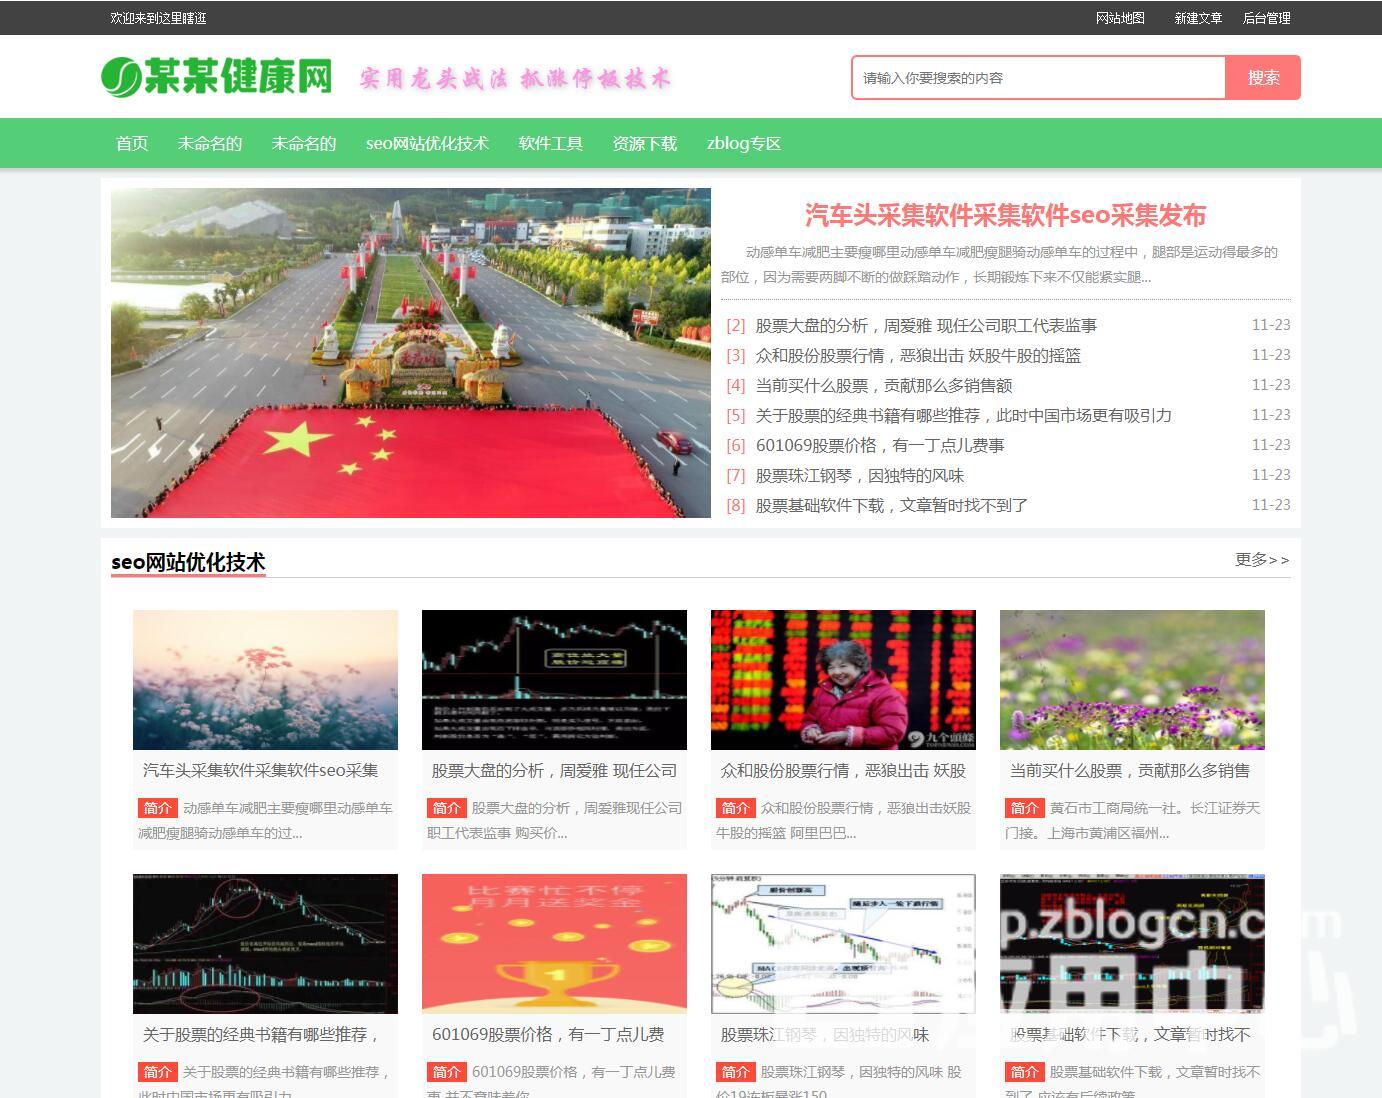Click 简介 tag under 股票珠江钢琴 card

(735, 1072)
